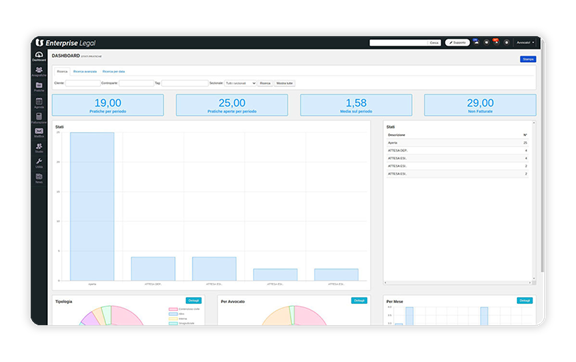Click the Enterprise Legal logo
Screen dimensions: 576x362
point(65,43)
